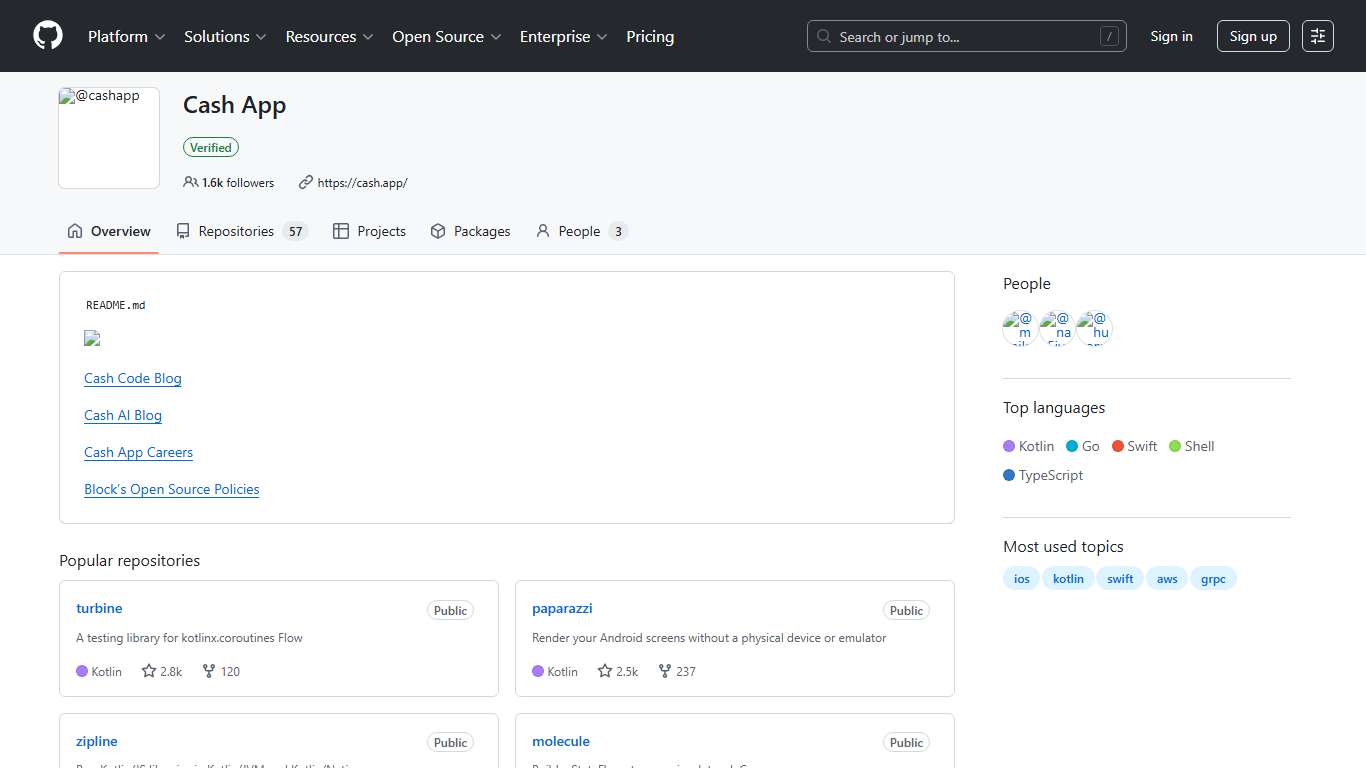Click the followers people icon
1366x768 pixels.
point(190,182)
